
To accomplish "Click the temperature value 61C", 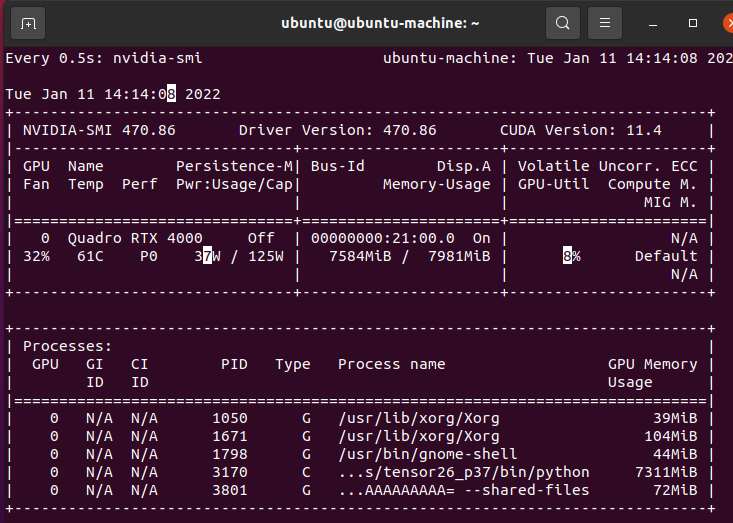I will [x=90, y=257].
